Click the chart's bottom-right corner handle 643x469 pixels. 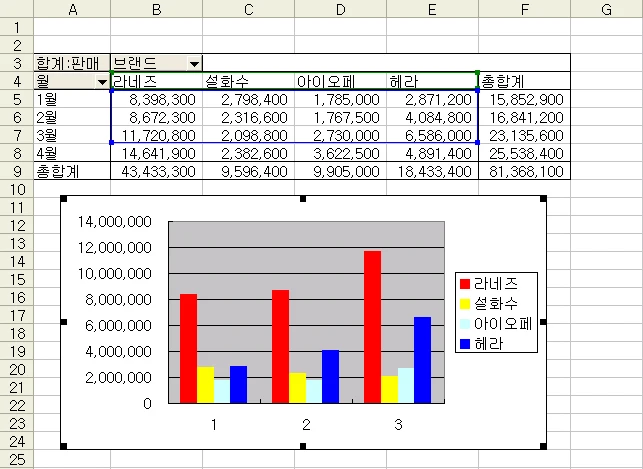click(x=543, y=446)
